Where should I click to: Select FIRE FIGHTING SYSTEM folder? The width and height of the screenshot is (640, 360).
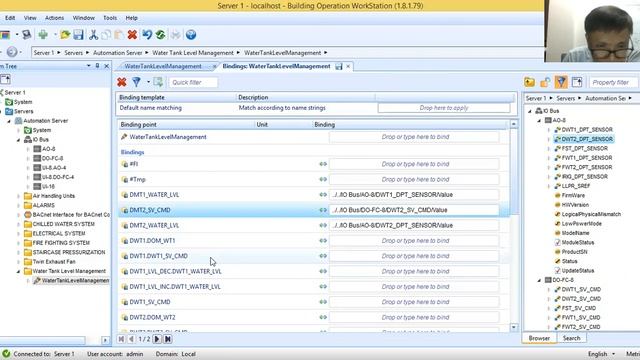61,243
